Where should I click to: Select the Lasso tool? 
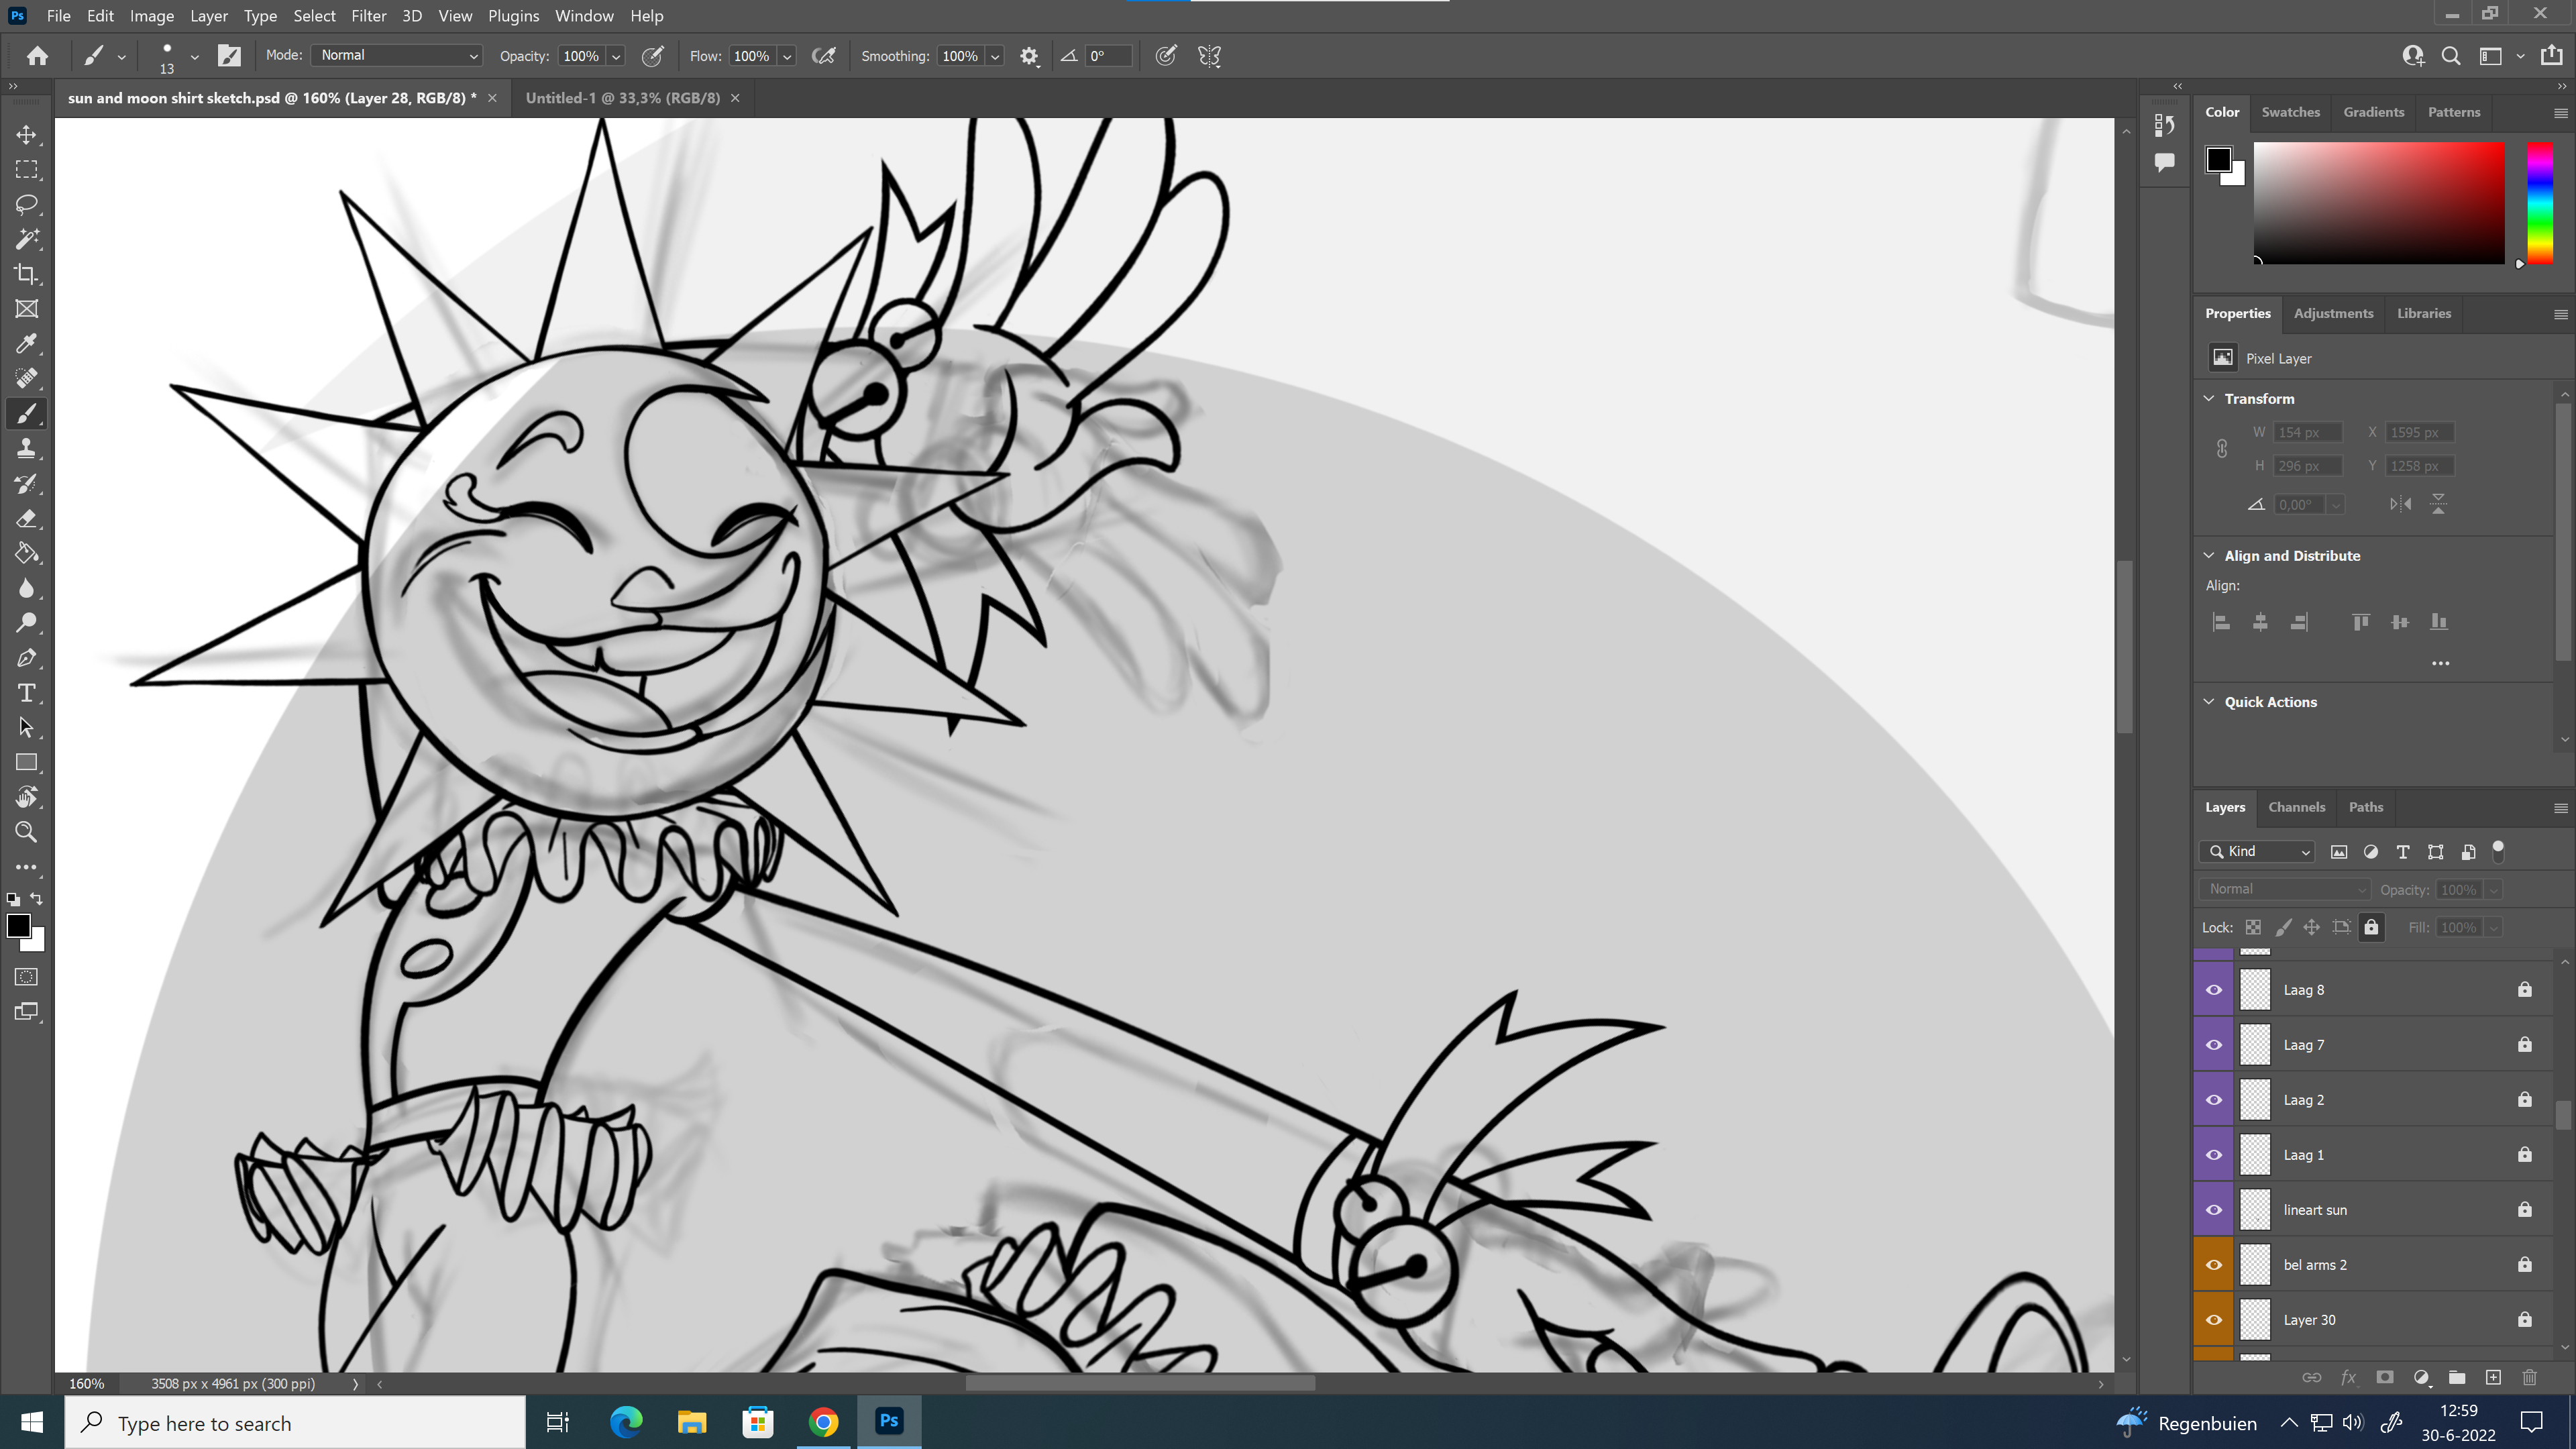[27, 204]
